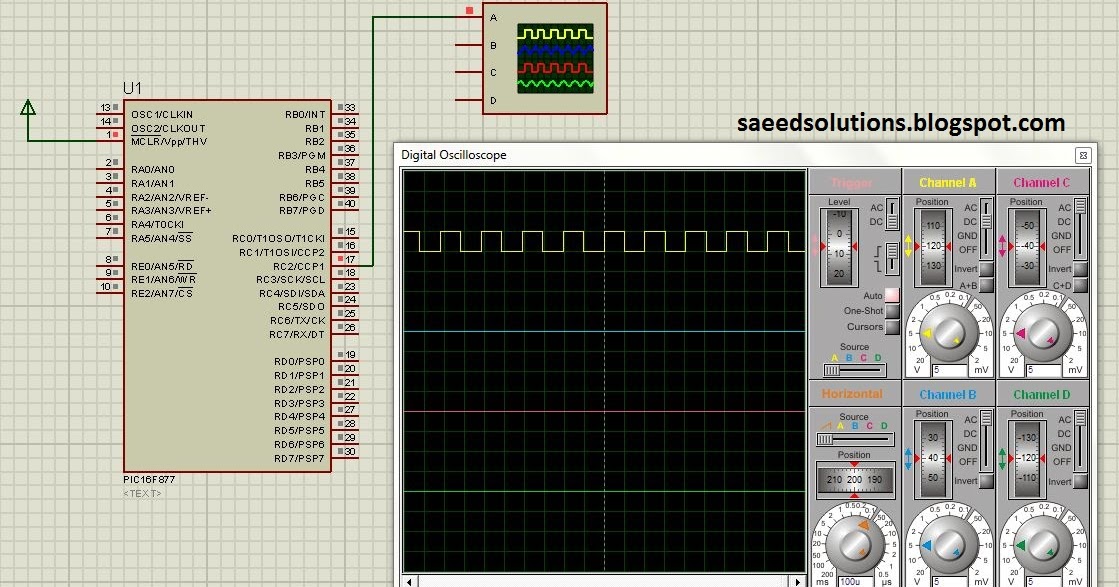The height and width of the screenshot is (587, 1119).
Task: Click Horizontal Position thumbwheel
Action: (x=854, y=479)
